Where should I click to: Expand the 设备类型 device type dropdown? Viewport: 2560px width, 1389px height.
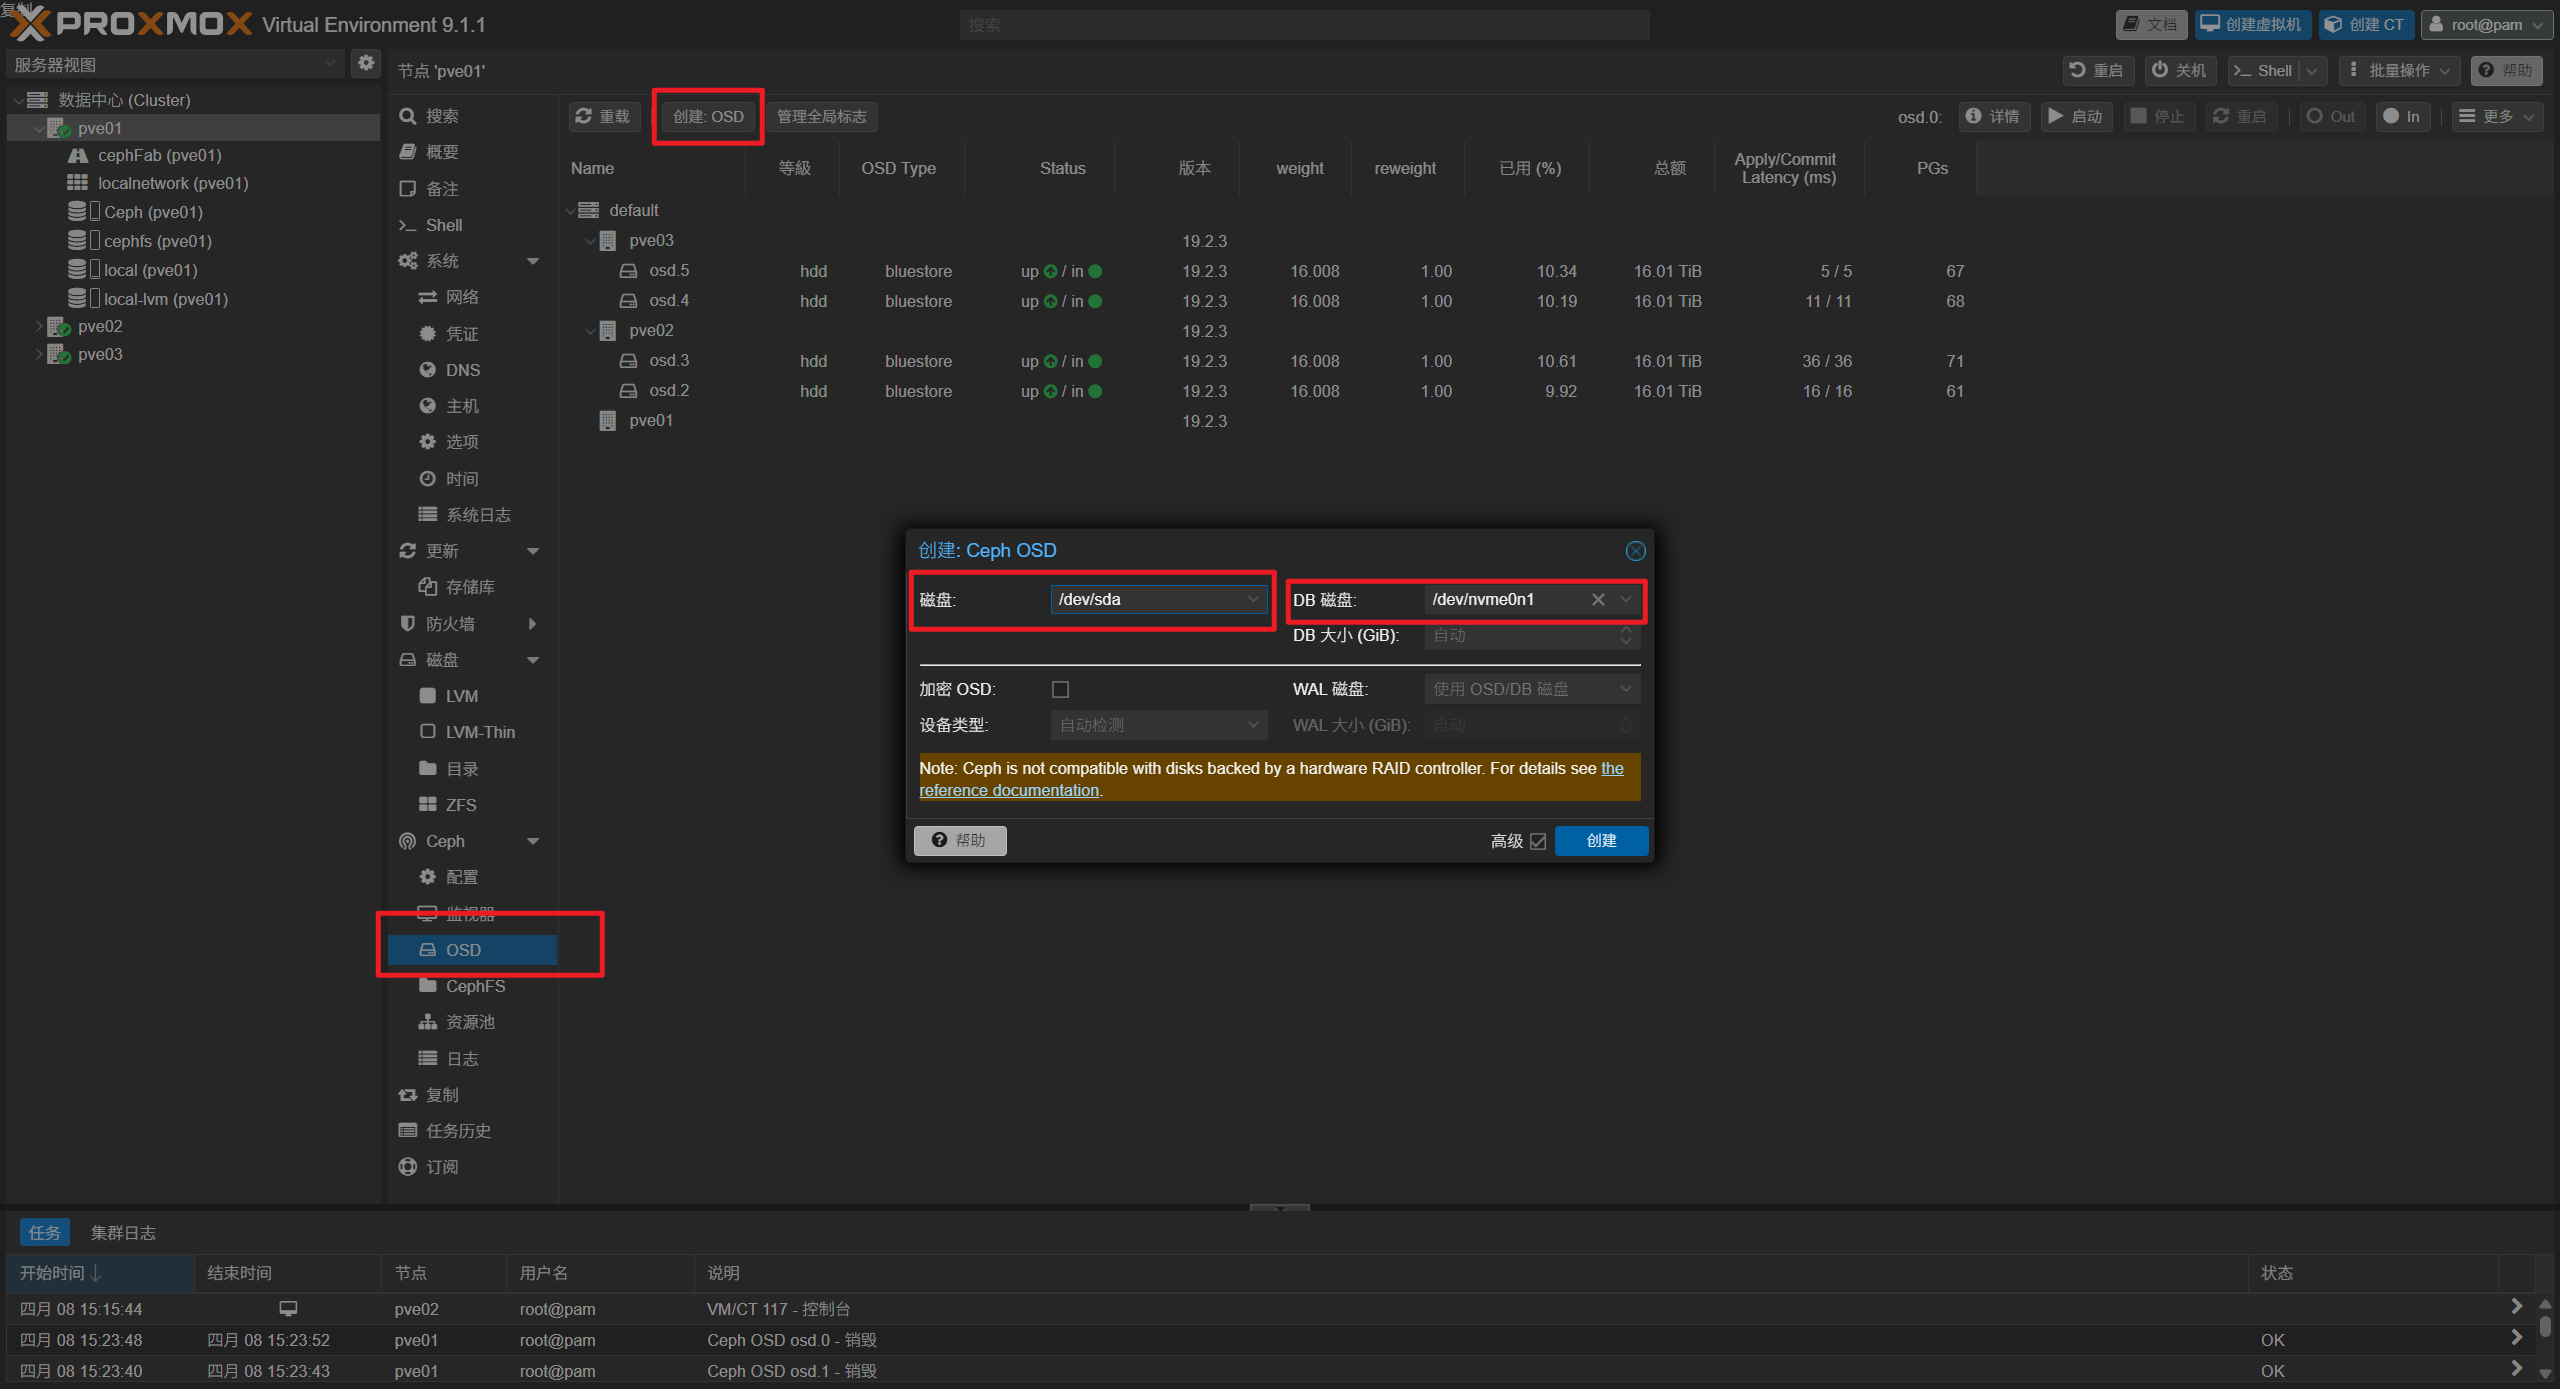[1158, 725]
